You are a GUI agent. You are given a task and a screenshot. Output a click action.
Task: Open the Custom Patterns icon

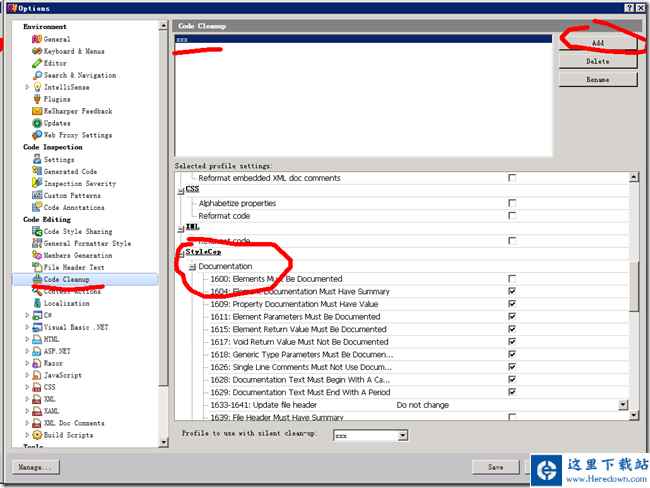click(37, 195)
